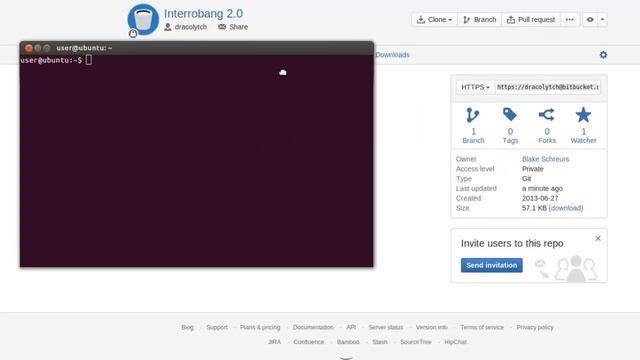Select the repository clone URL field
This screenshot has width=640, height=360.
(547, 87)
